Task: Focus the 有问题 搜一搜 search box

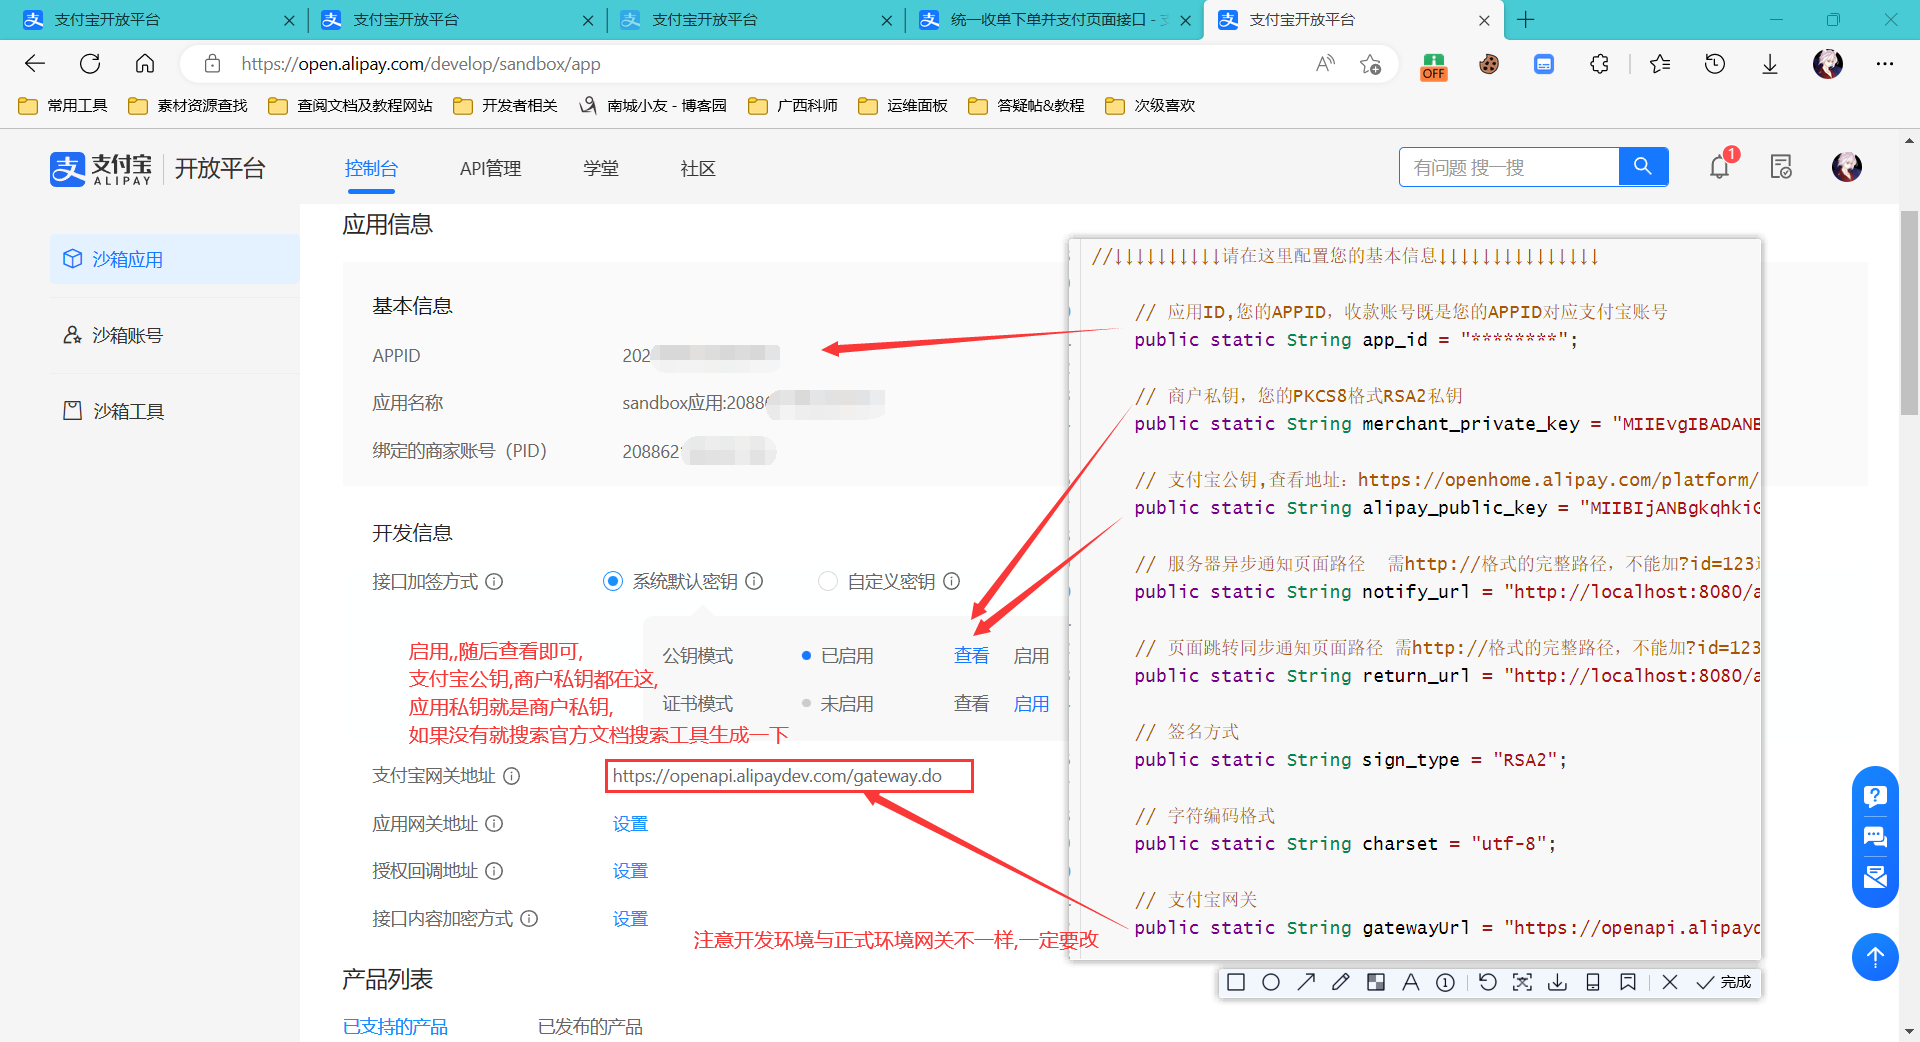Action: (x=1509, y=167)
